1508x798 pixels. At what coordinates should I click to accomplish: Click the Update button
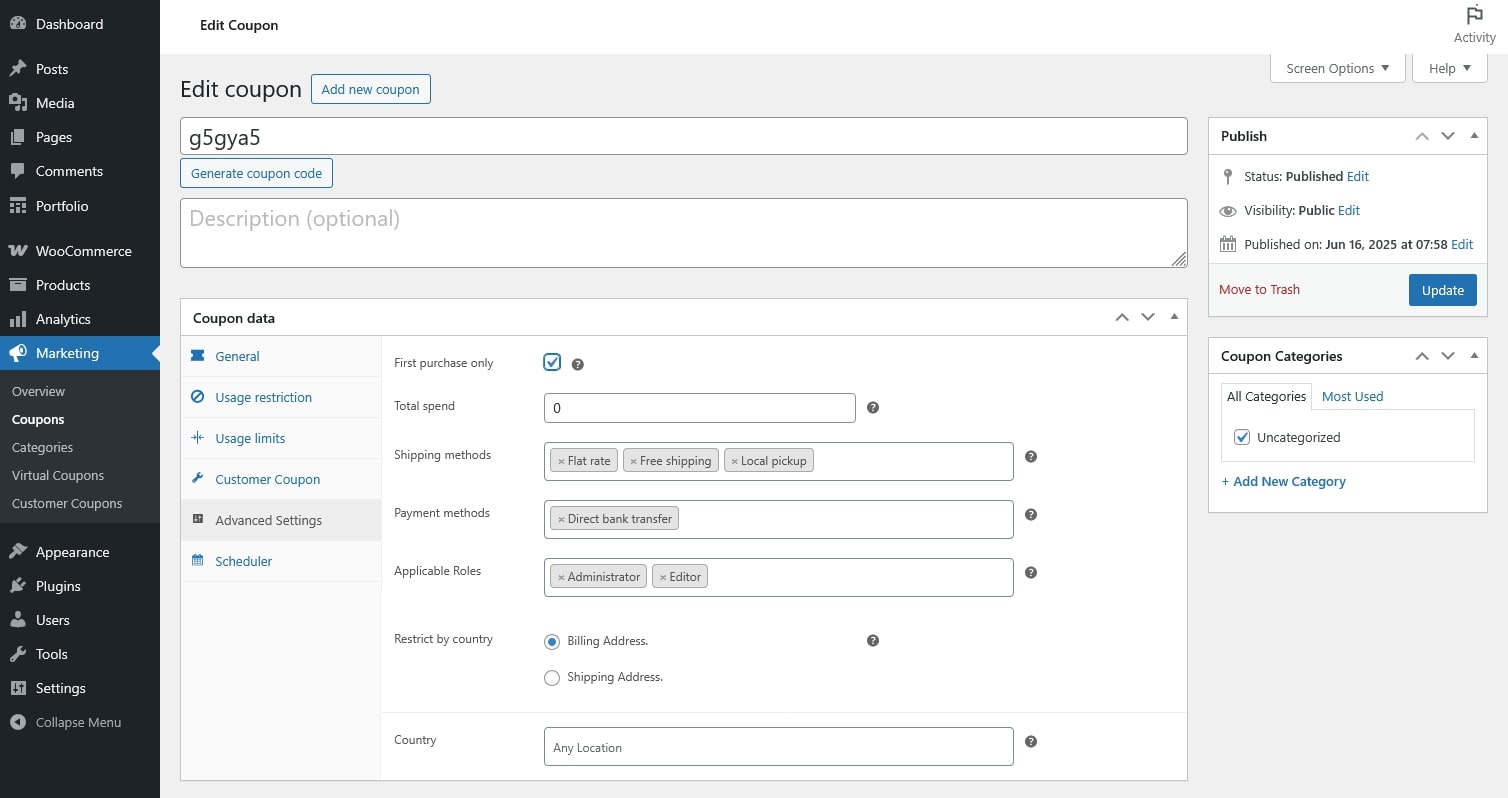click(1442, 290)
